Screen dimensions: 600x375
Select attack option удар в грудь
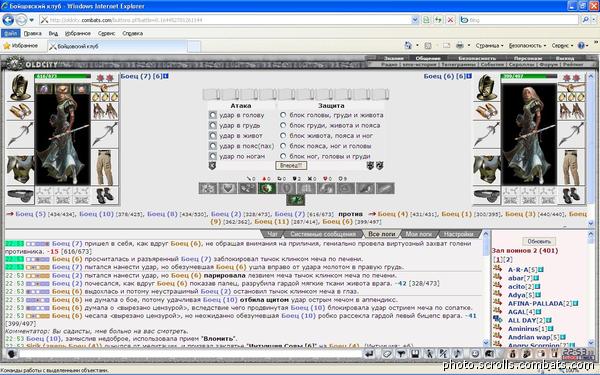point(213,125)
